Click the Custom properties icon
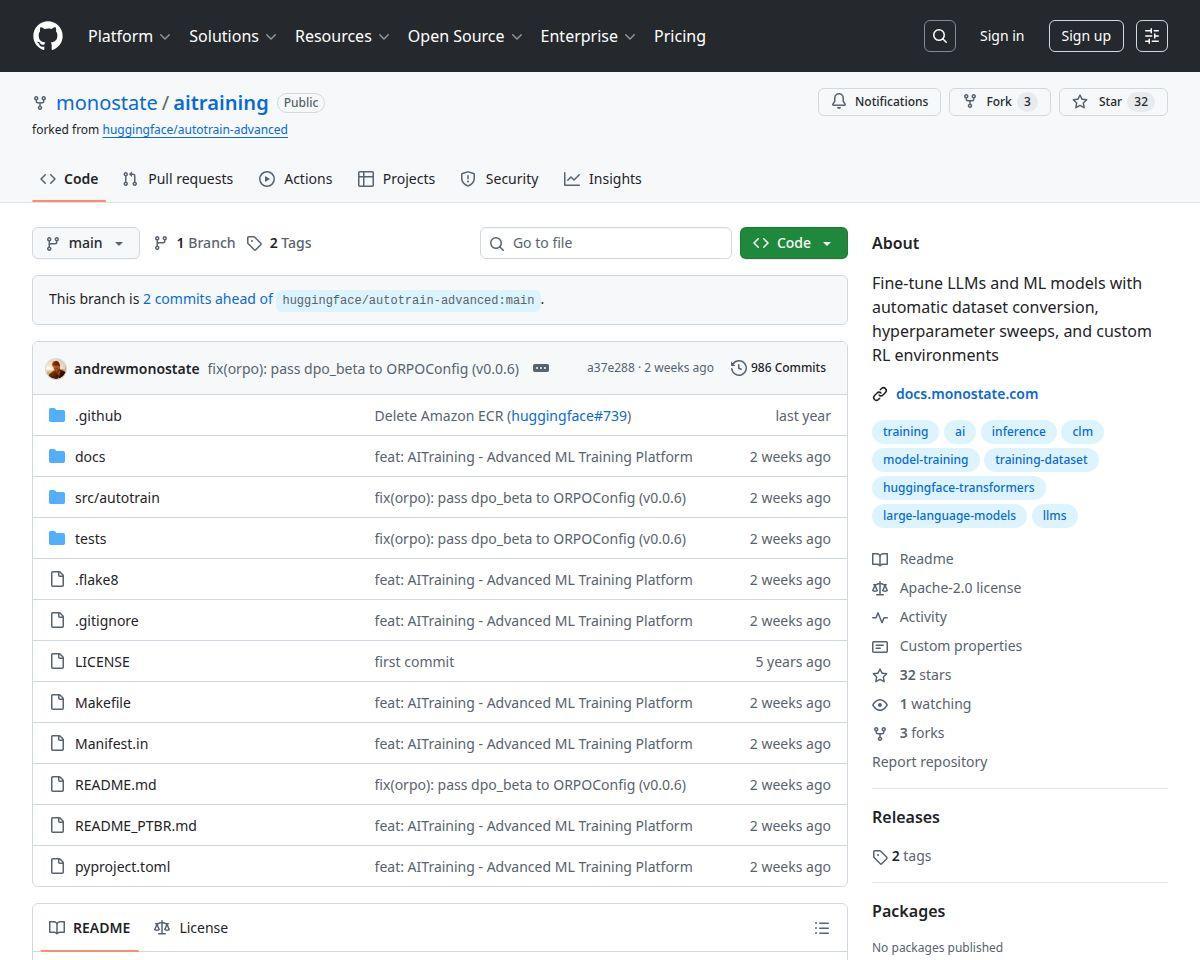Image resolution: width=1200 pixels, height=960 pixels. click(x=880, y=646)
